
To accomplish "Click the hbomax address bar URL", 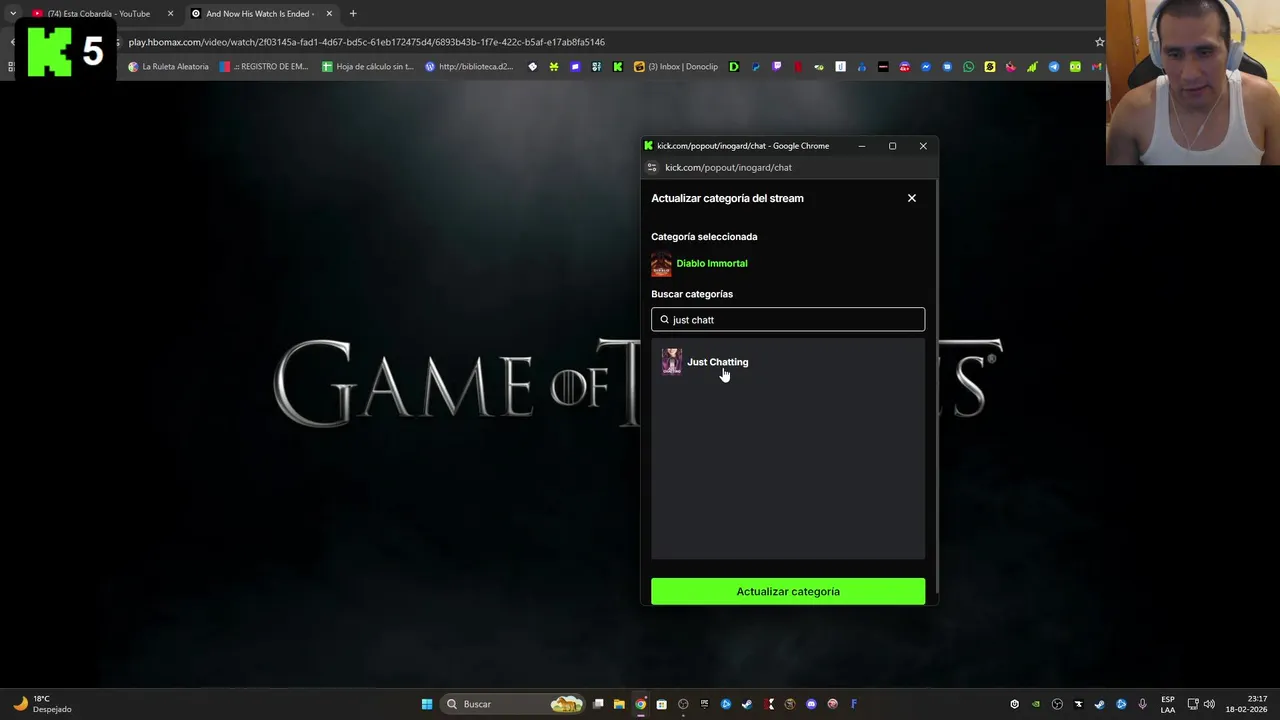I will coord(366,42).
